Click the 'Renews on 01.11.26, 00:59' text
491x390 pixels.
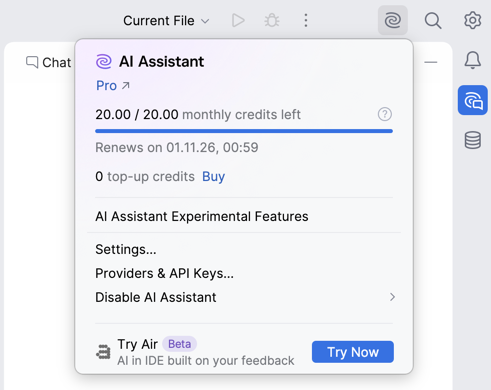point(177,147)
